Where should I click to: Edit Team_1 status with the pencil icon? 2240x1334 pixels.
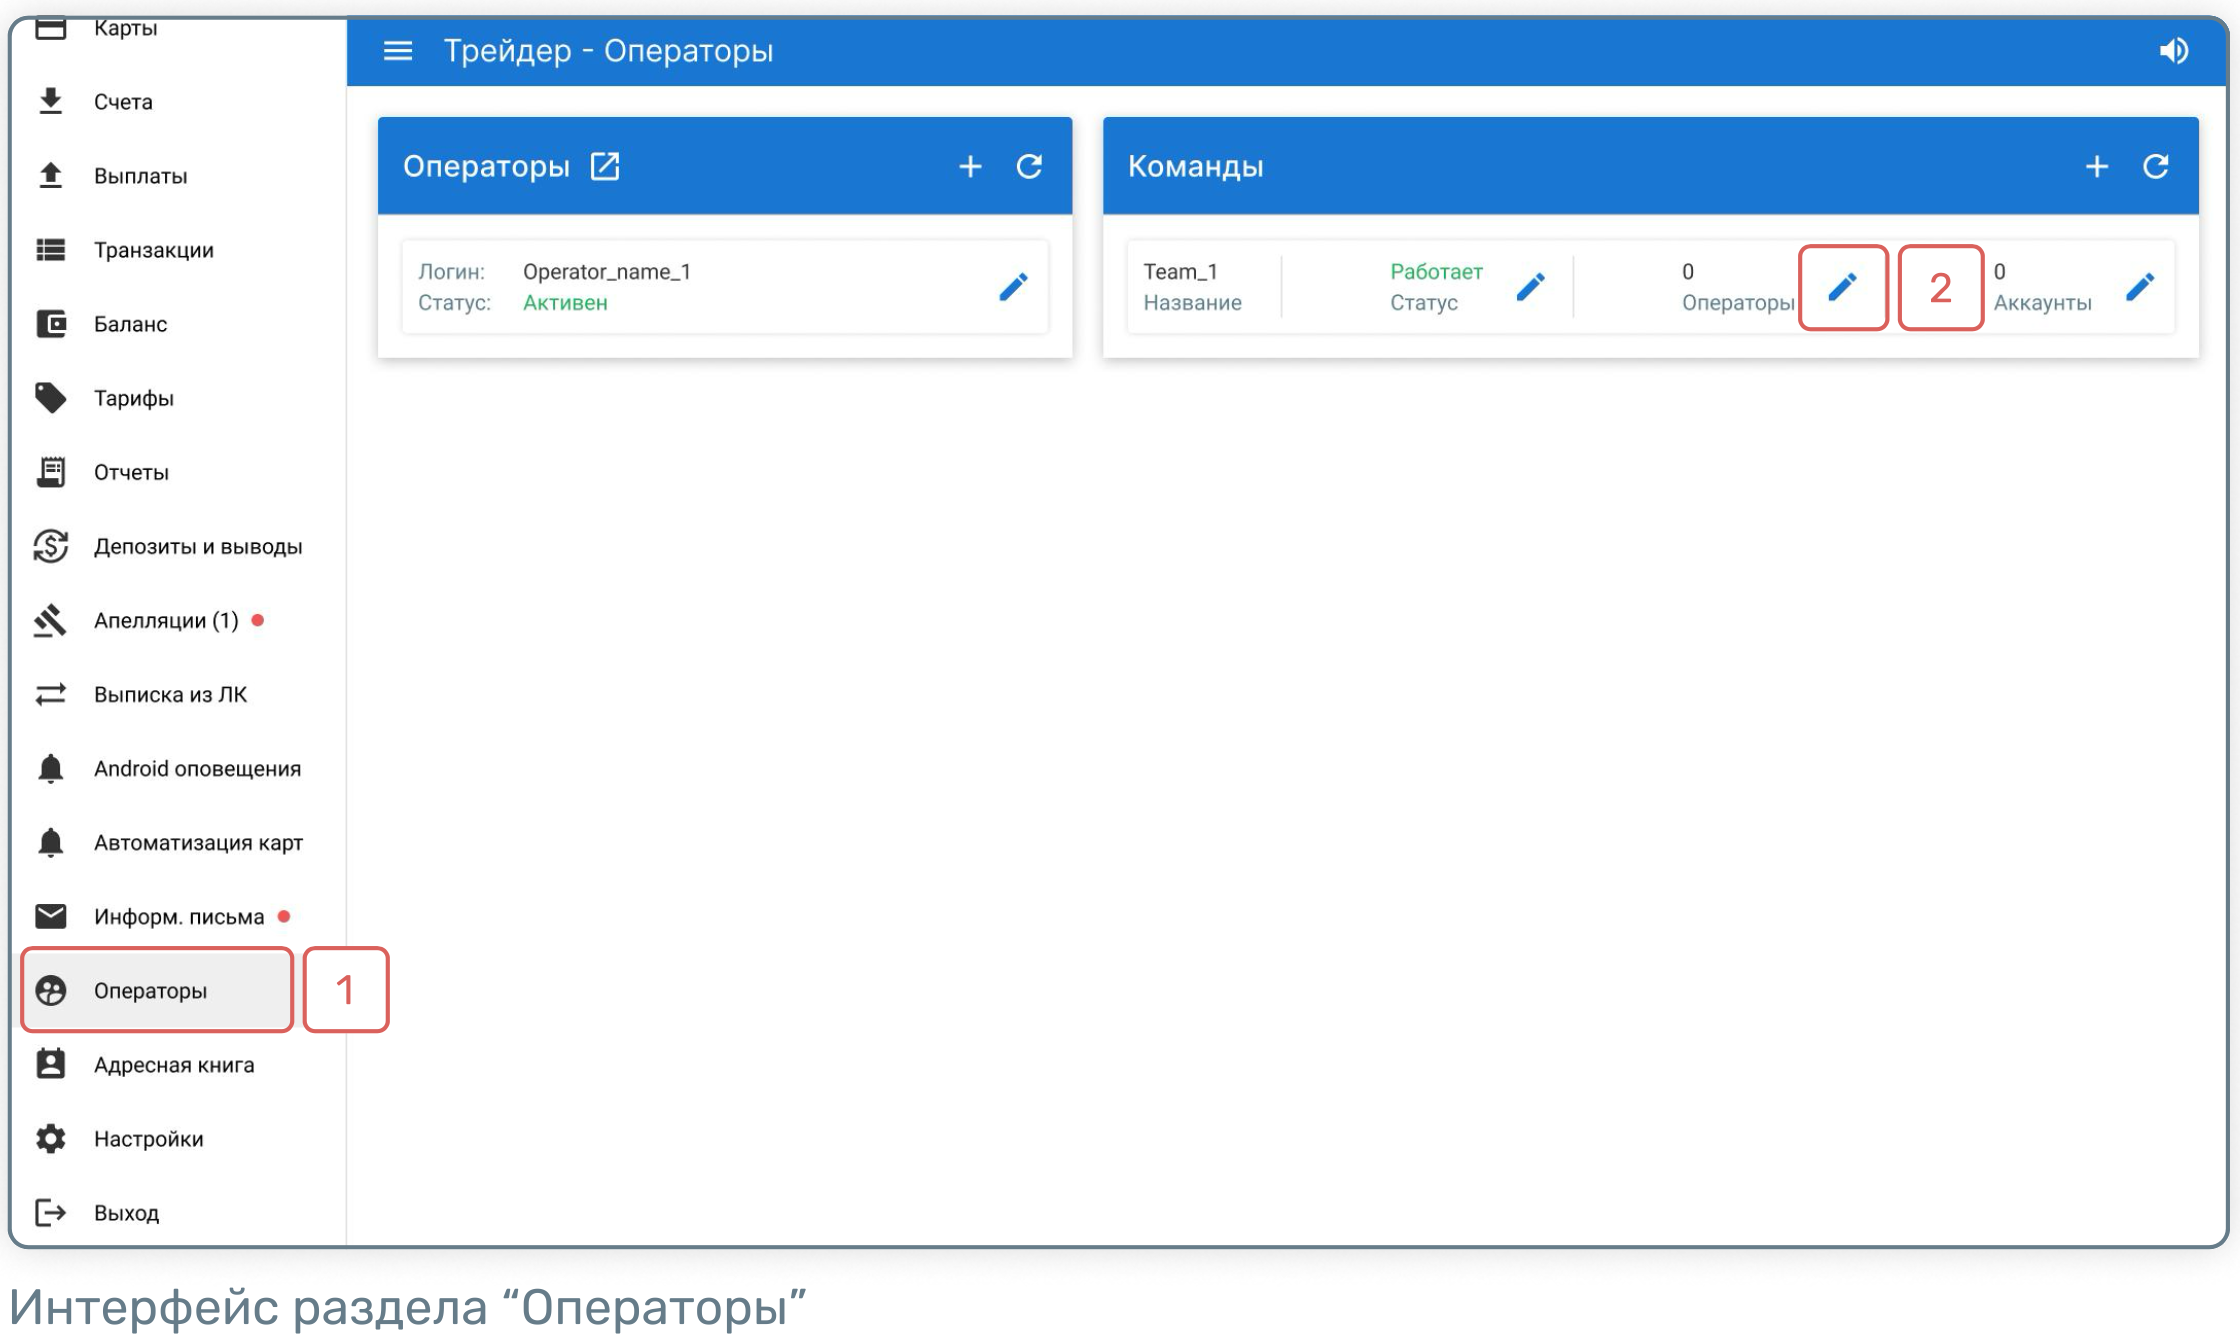1530,287
